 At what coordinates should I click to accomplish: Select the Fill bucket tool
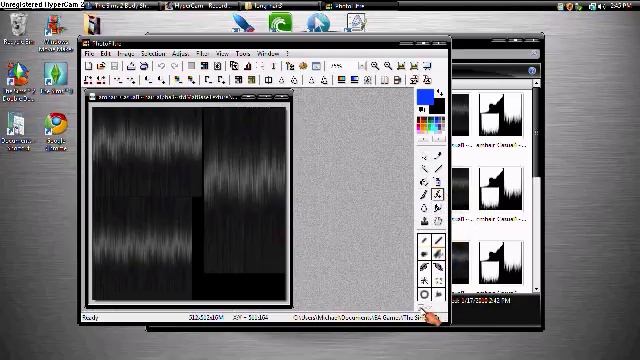coord(424,182)
